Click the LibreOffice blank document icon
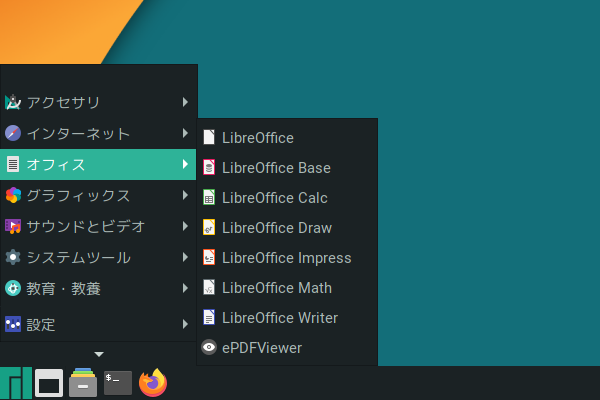 coord(209,137)
